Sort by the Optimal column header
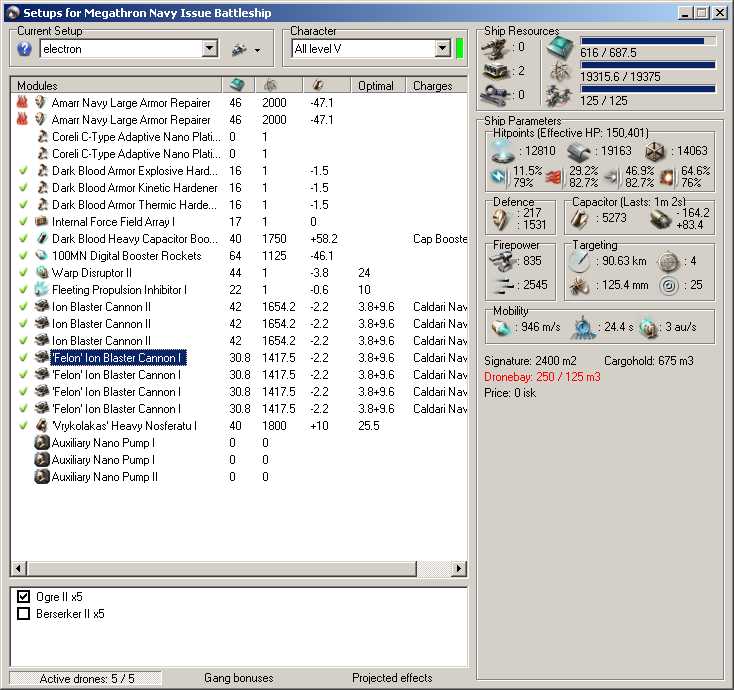 [x=377, y=85]
